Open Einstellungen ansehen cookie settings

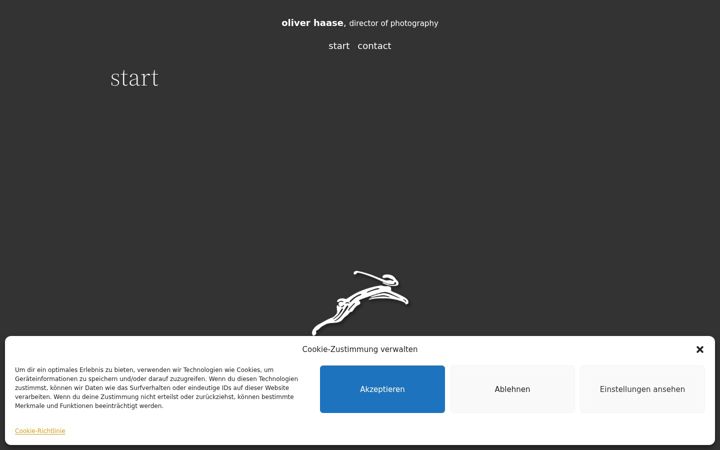pyautogui.click(x=642, y=389)
